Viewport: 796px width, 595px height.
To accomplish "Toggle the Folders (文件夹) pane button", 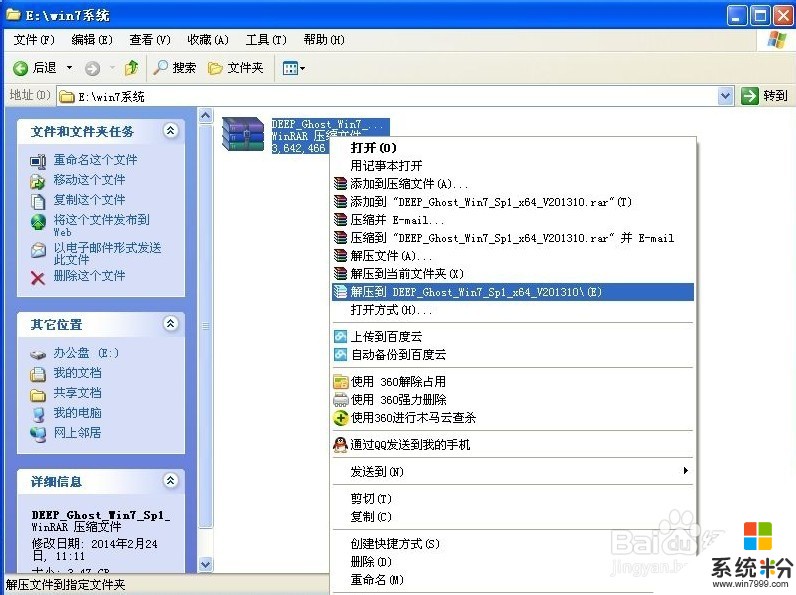I will (236, 68).
